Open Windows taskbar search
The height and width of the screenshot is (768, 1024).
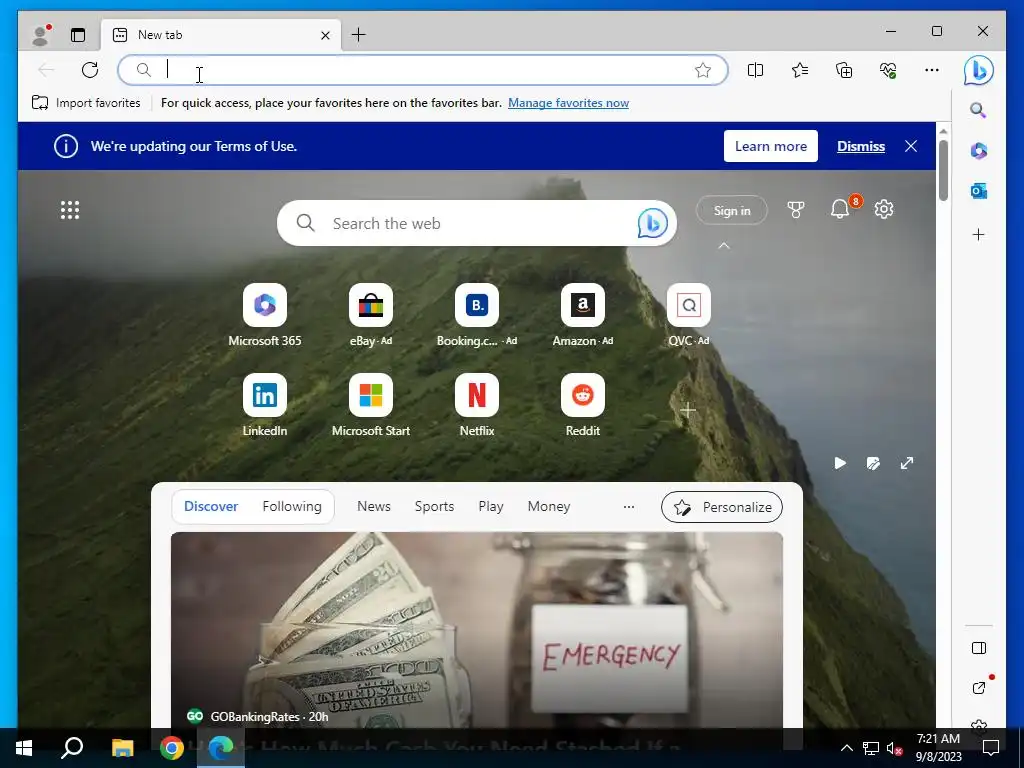click(x=72, y=748)
